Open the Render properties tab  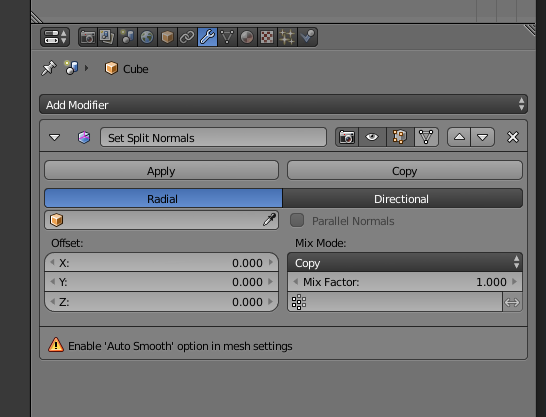[88, 37]
